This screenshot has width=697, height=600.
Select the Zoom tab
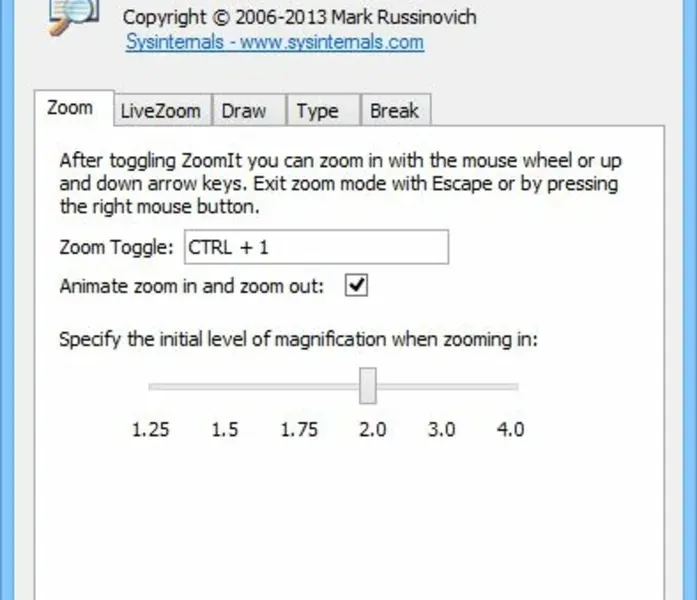click(x=70, y=109)
